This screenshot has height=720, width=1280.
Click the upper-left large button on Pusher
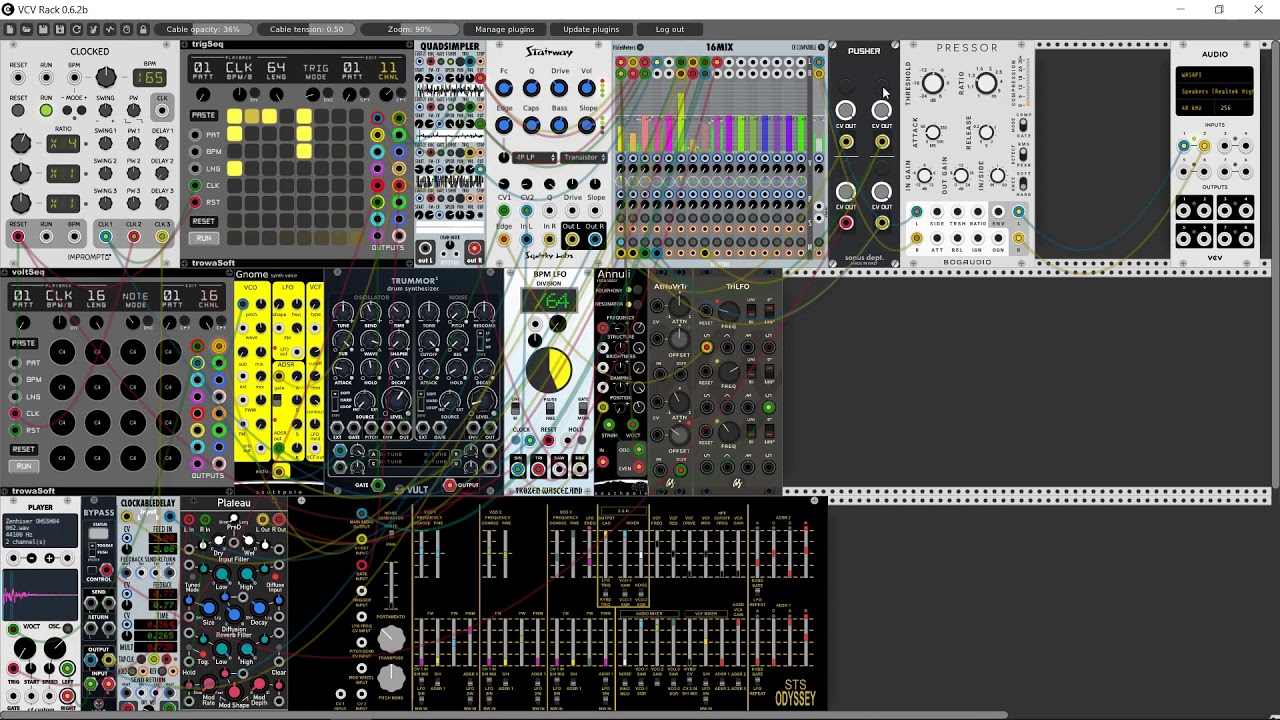point(846,110)
